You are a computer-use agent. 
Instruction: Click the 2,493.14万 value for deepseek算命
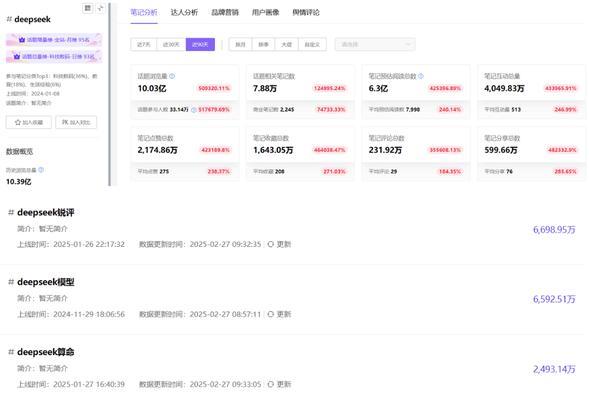[x=554, y=369]
